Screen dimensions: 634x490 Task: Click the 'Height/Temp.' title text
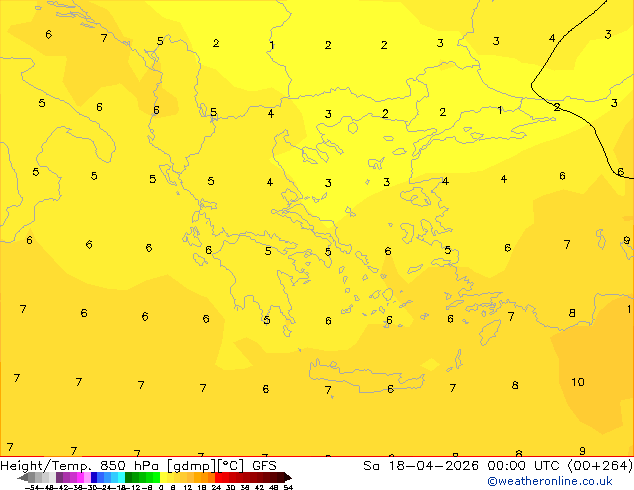click(x=46, y=466)
